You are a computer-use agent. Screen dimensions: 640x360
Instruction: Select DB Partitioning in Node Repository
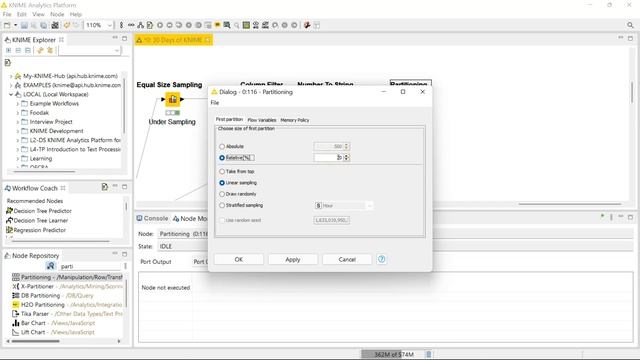click(40, 296)
